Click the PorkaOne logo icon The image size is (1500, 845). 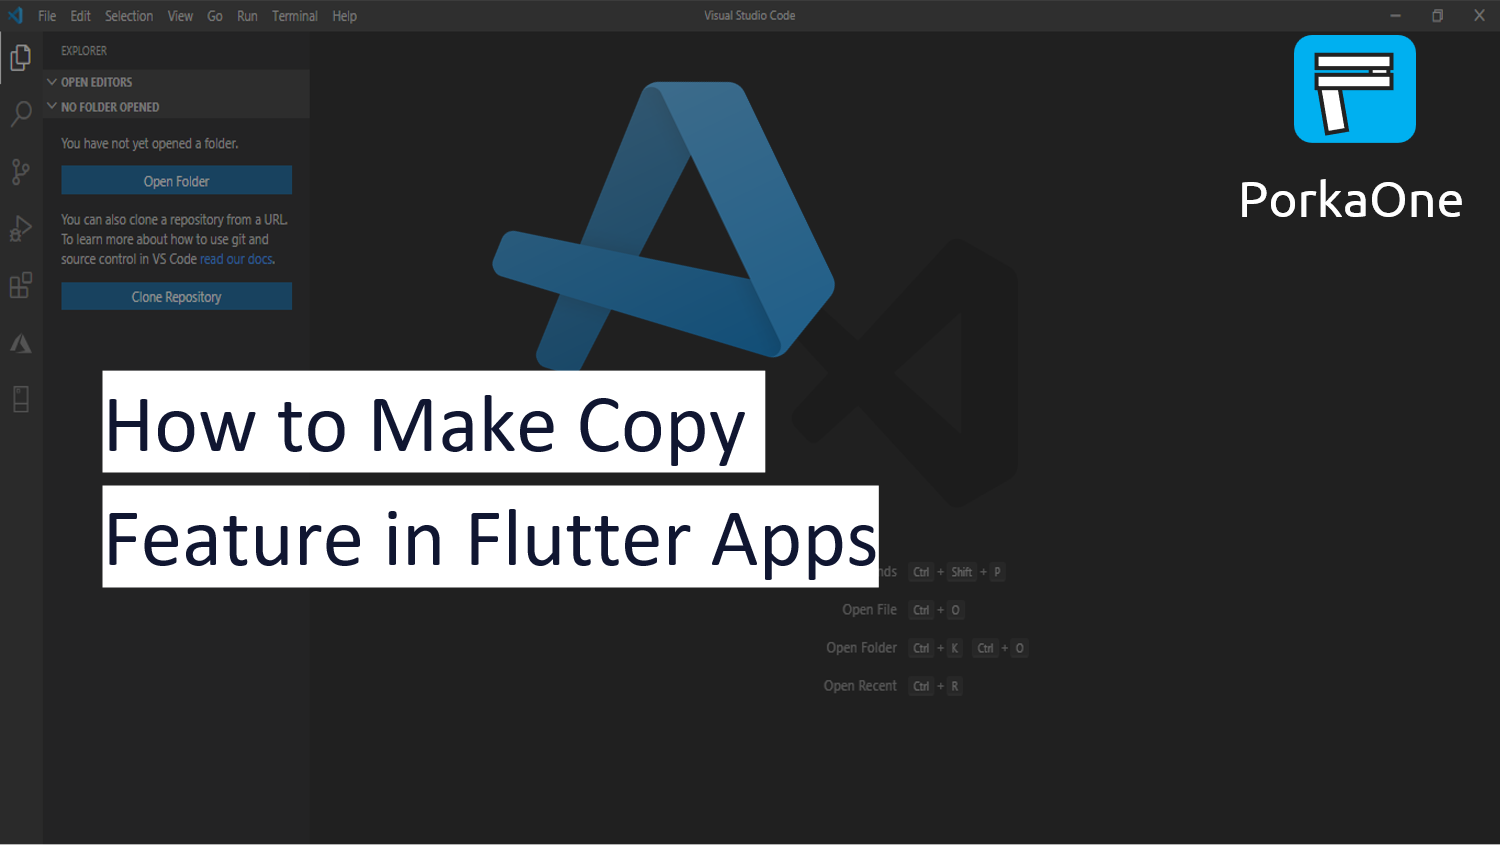pyautogui.click(x=1354, y=89)
